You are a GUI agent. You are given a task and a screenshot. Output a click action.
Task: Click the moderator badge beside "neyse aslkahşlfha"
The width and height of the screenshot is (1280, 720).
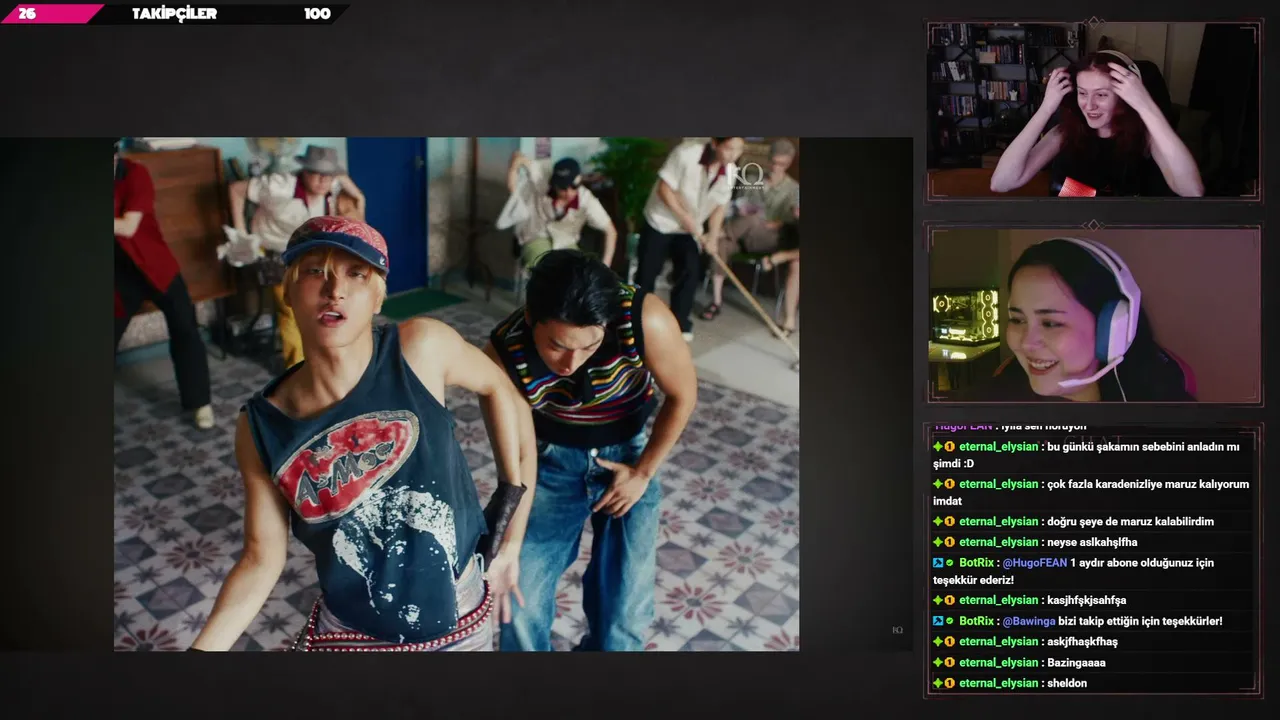click(938, 542)
